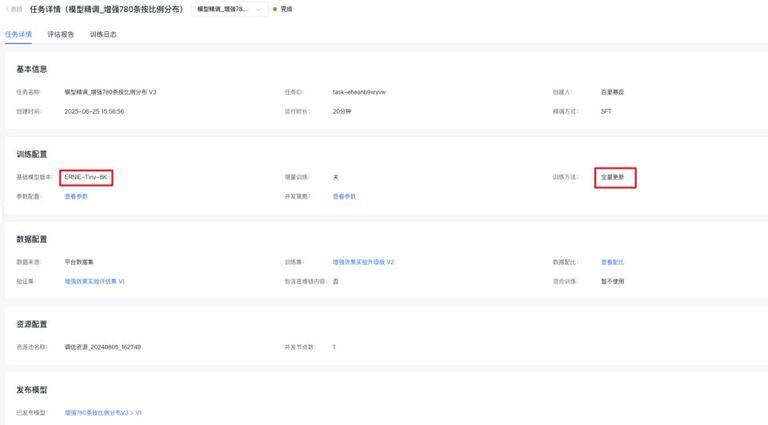Open 查看参数 link beside 参数配置
The width and height of the screenshot is (768, 425).
[76, 196]
